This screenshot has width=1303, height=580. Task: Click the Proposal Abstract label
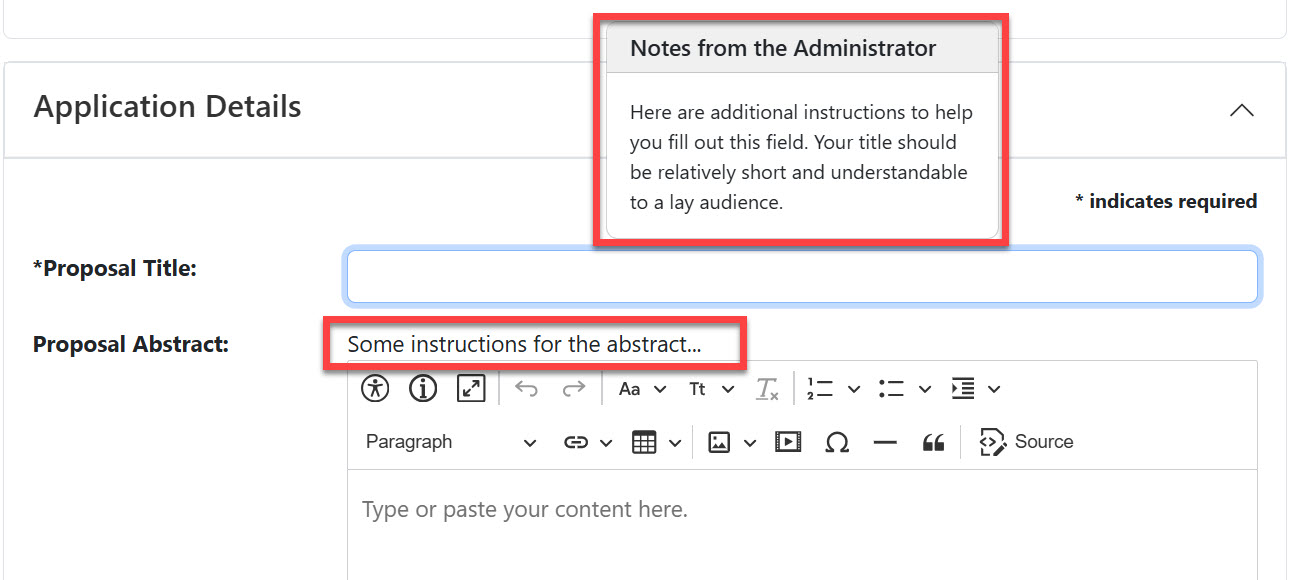click(131, 345)
